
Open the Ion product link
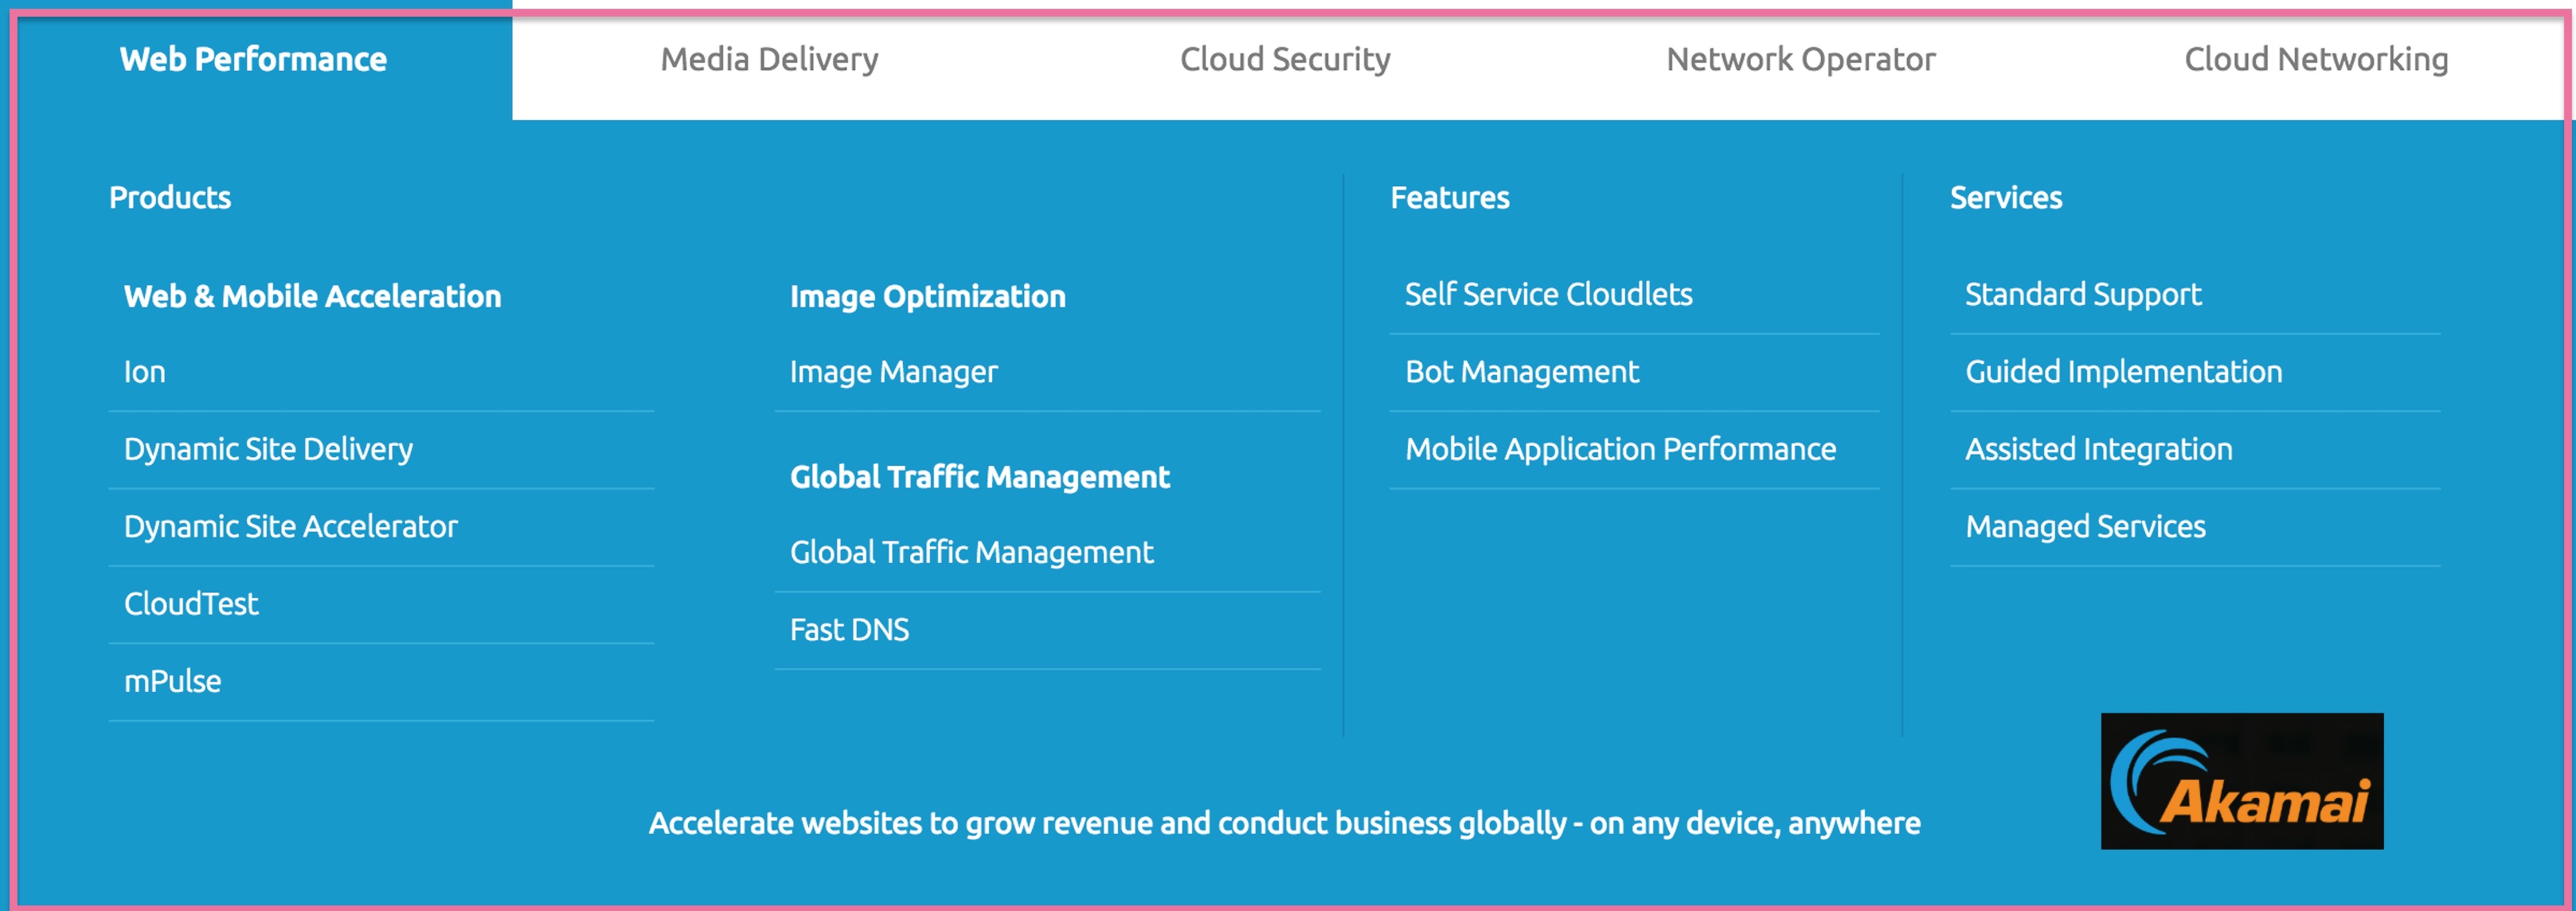pyautogui.click(x=144, y=372)
